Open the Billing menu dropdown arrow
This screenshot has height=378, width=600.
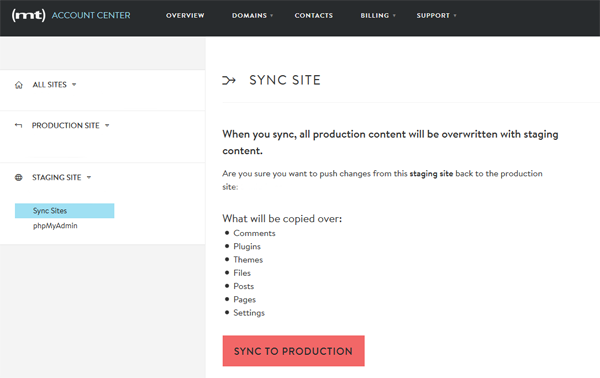coord(394,16)
